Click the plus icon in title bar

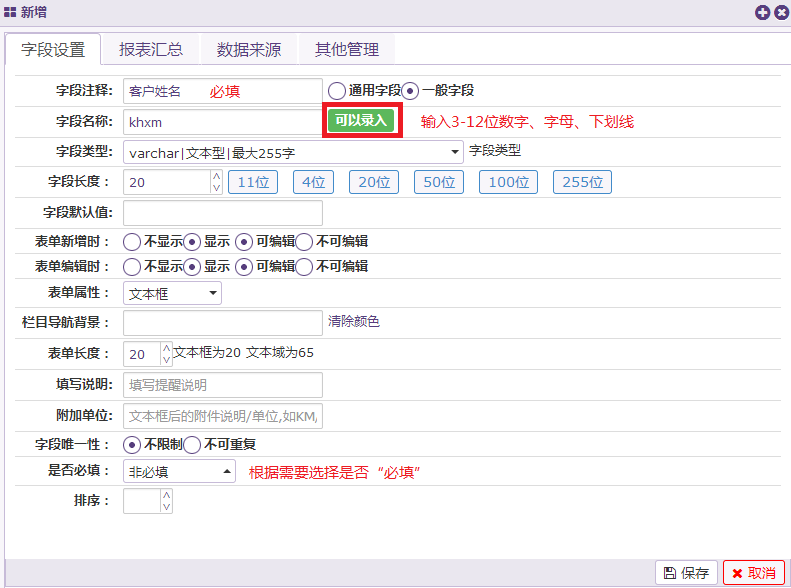click(x=763, y=12)
